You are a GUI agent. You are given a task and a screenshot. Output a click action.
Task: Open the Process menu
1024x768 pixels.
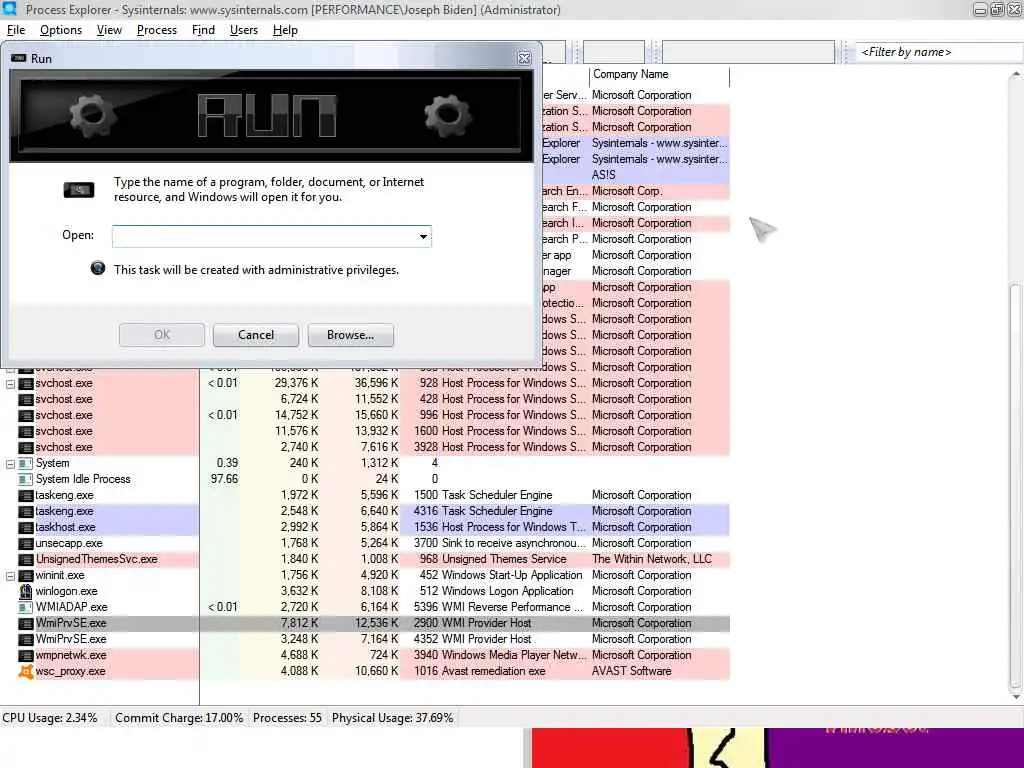click(157, 30)
